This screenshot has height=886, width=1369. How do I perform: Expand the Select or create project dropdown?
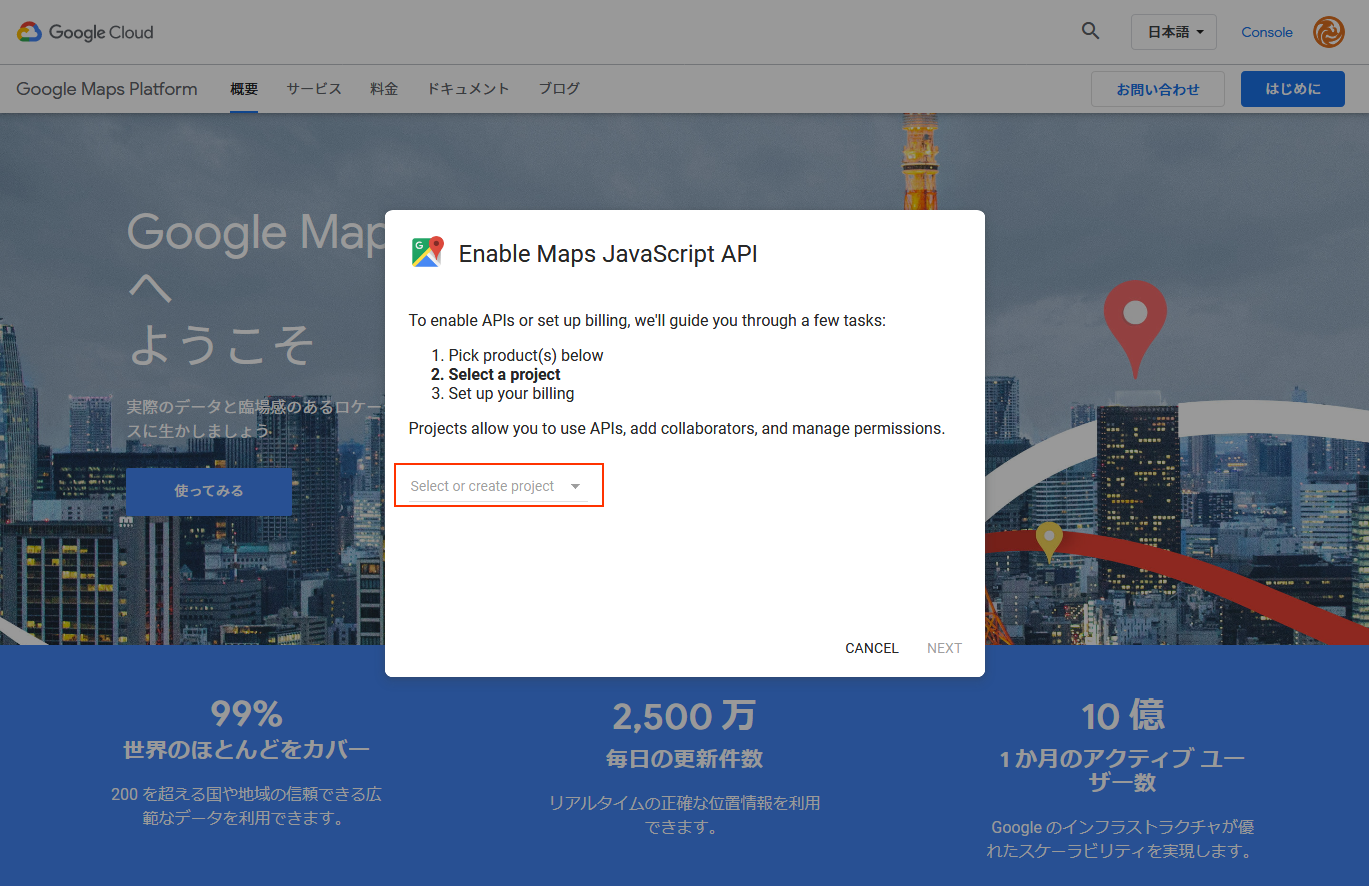pos(499,486)
